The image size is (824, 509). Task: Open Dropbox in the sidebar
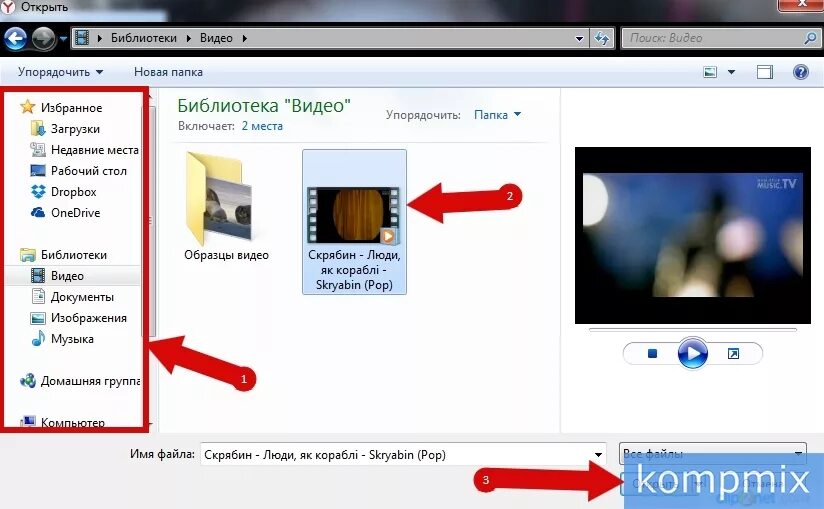(x=74, y=192)
